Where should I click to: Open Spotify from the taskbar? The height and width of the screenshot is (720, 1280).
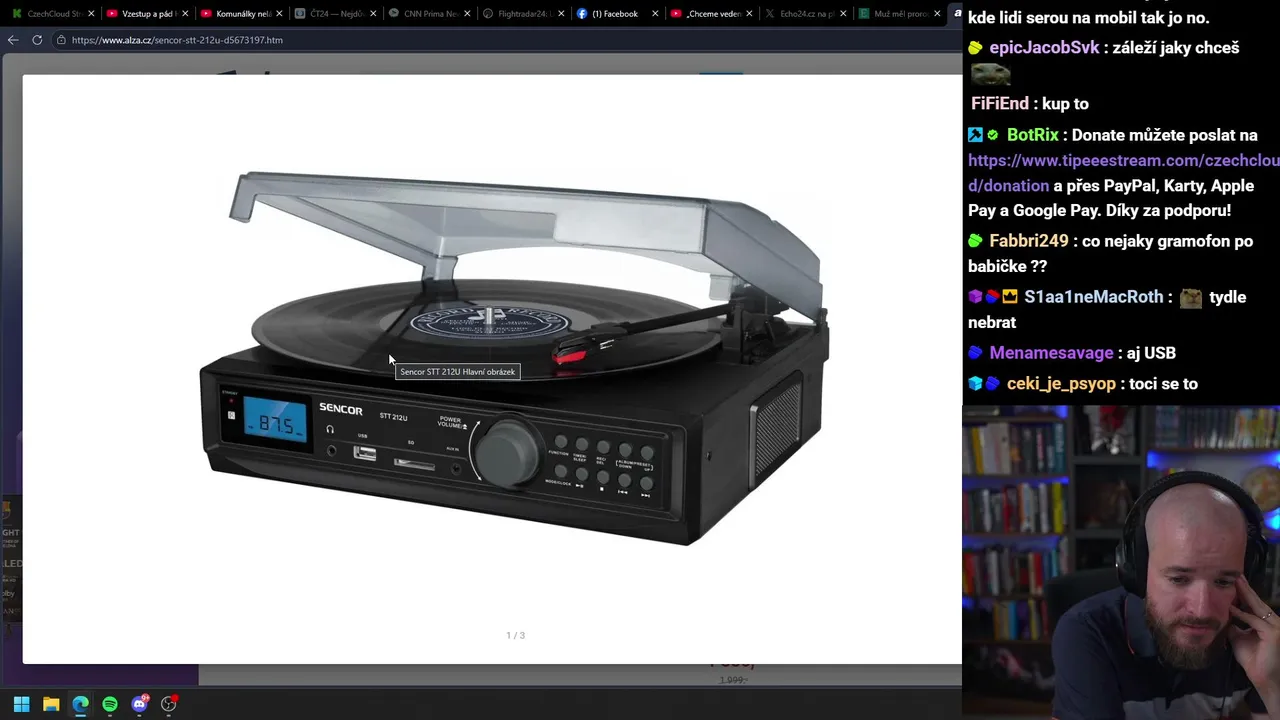pos(110,704)
